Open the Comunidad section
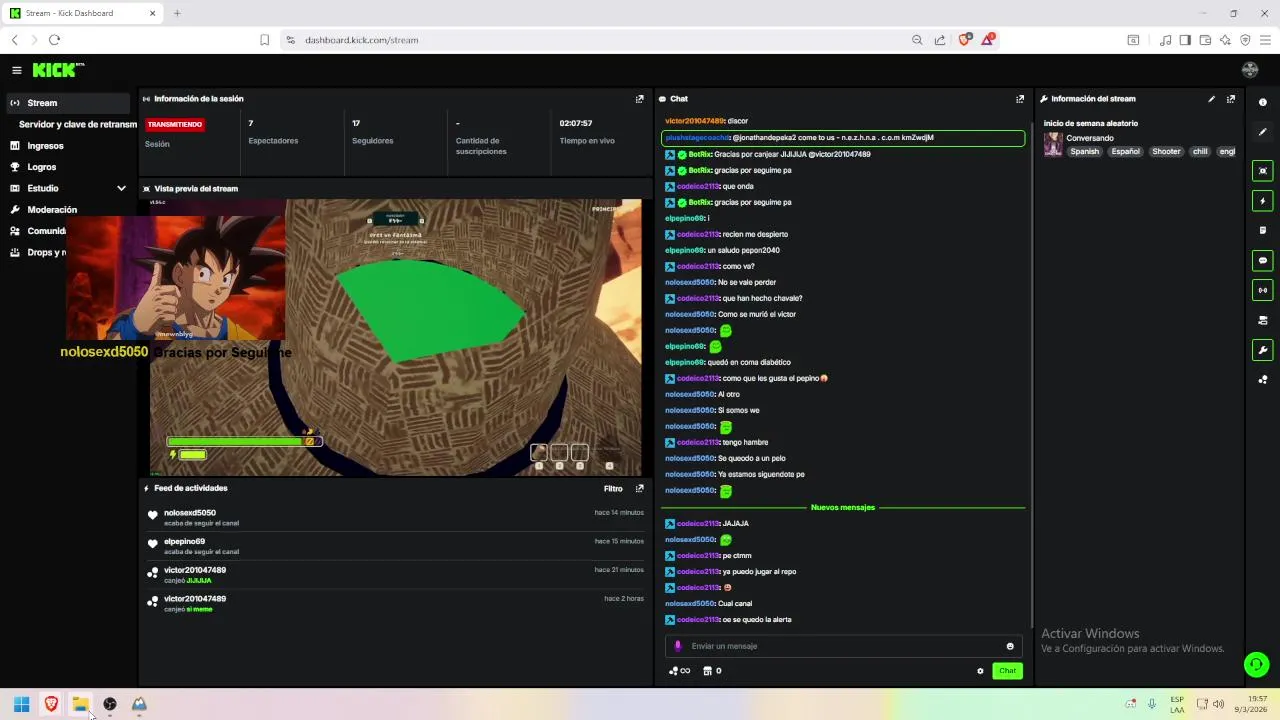The width and height of the screenshot is (1280, 720). [x=46, y=231]
